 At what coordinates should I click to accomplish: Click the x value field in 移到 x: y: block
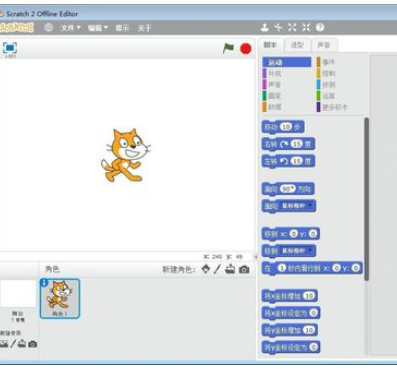293,234
